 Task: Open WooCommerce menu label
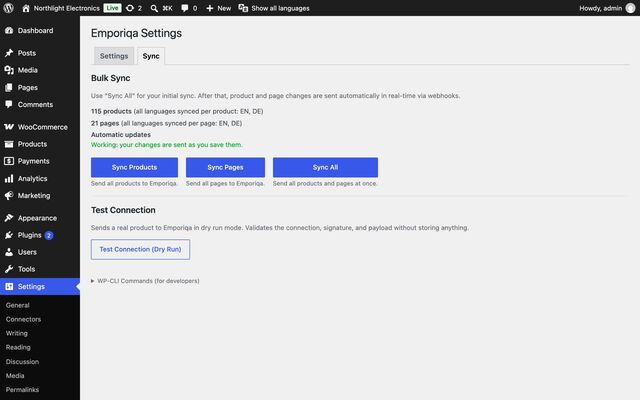tap(42, 127)
